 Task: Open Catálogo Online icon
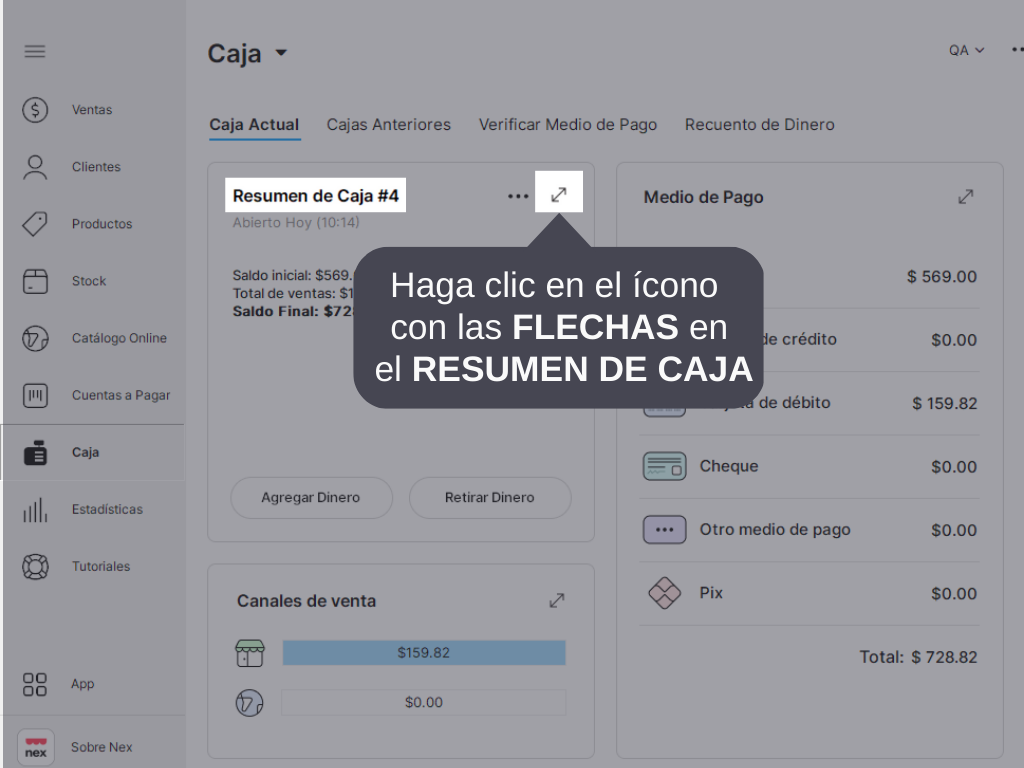tap(35, 338)
